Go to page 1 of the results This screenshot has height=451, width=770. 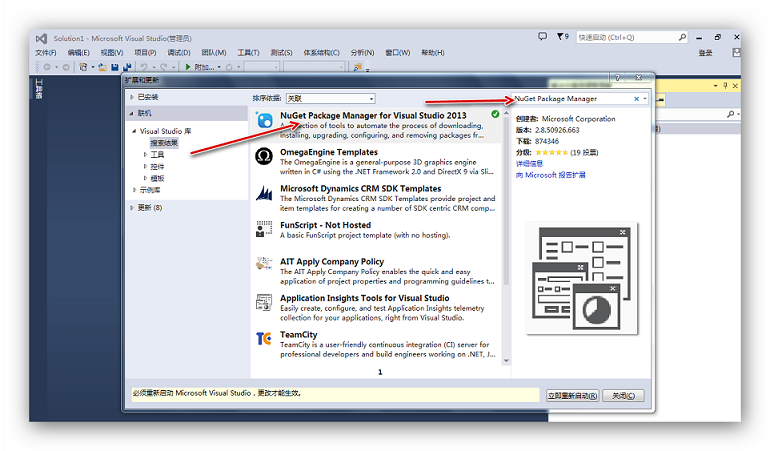[x=380, y=372]
